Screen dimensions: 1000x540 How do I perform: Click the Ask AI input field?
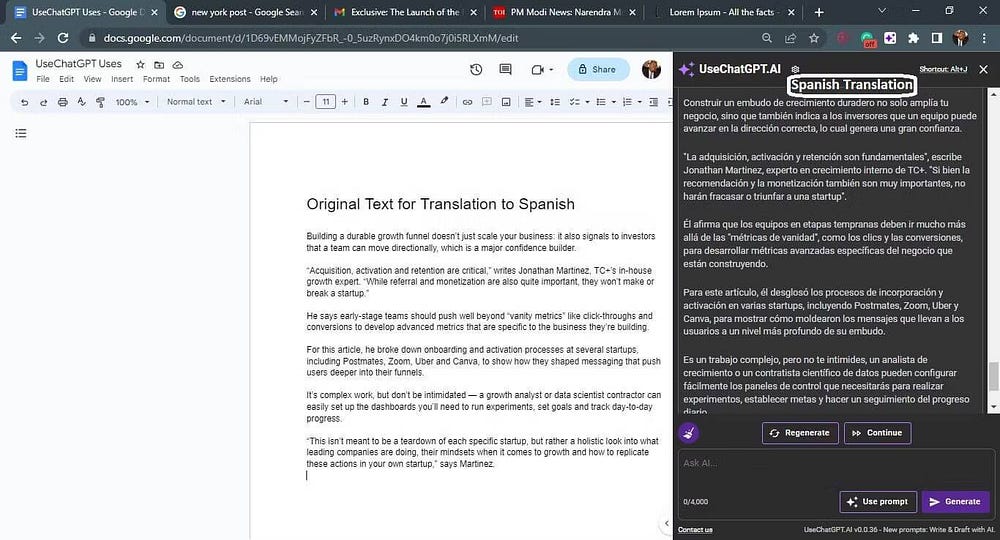(830, 463)
